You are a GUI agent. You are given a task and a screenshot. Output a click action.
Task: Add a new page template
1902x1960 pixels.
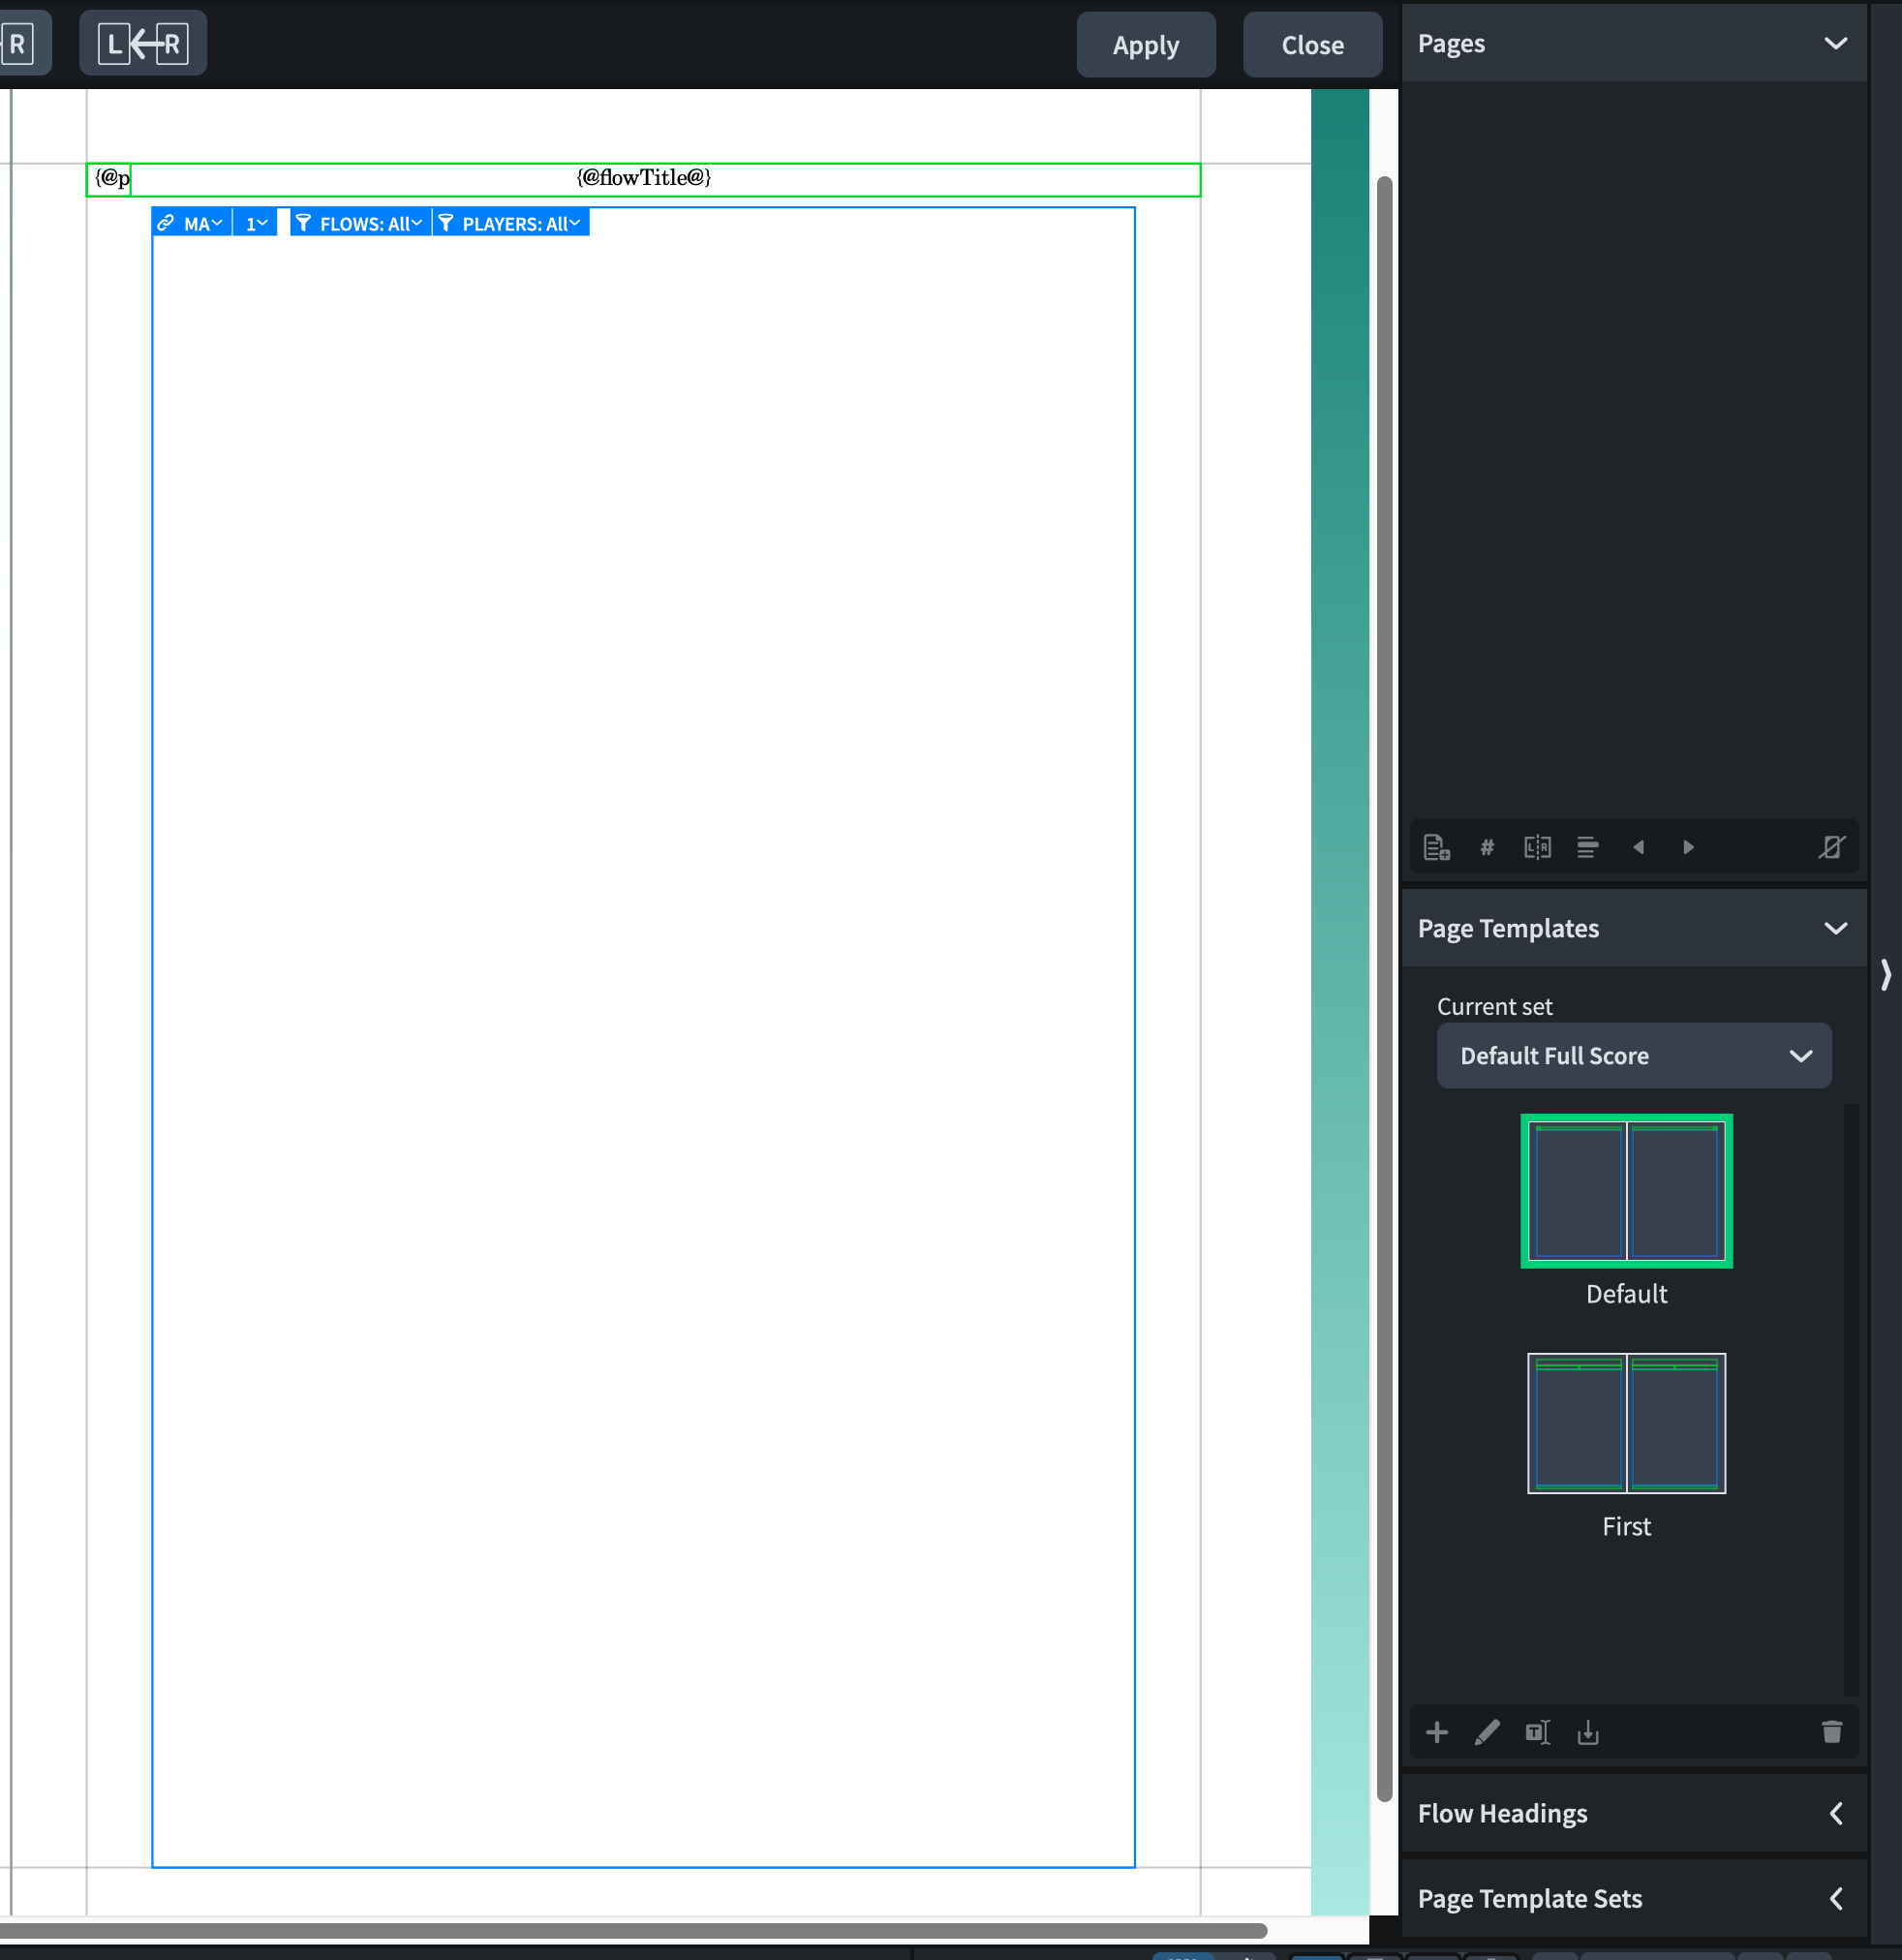pos(1437,1733)
